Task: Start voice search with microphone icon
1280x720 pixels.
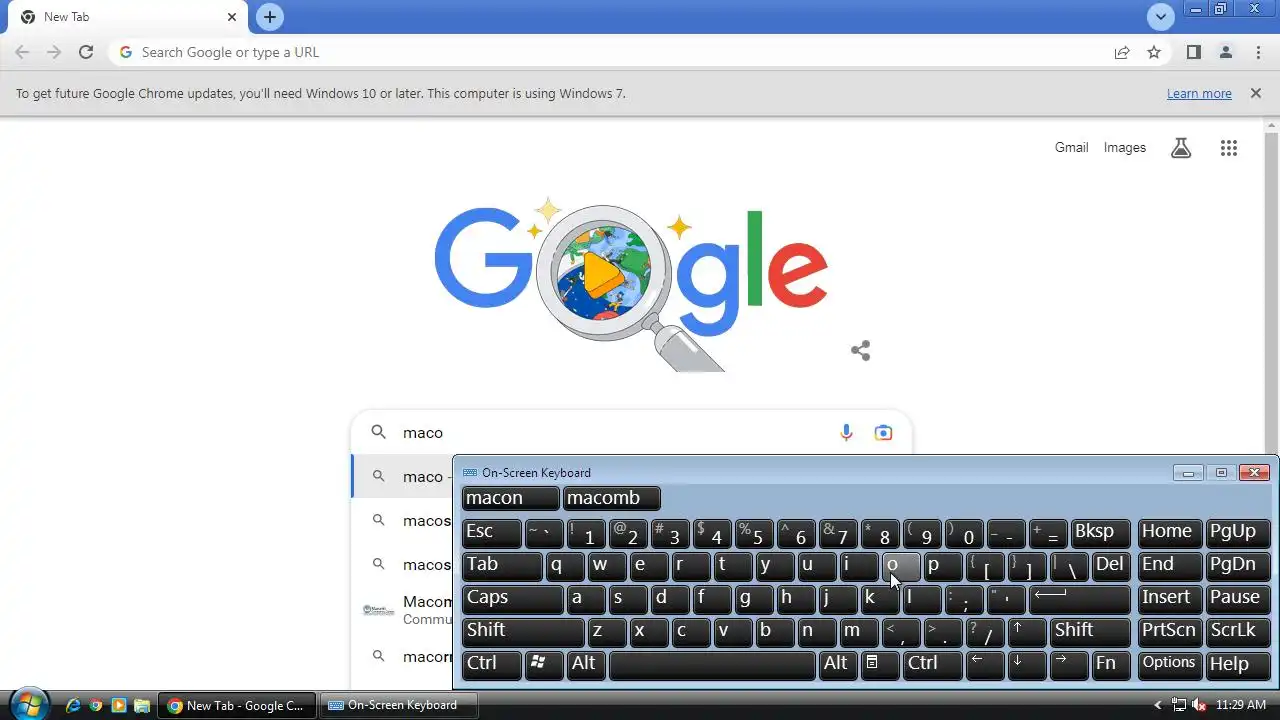Action: pyautogui.click(x=846, y=432)
